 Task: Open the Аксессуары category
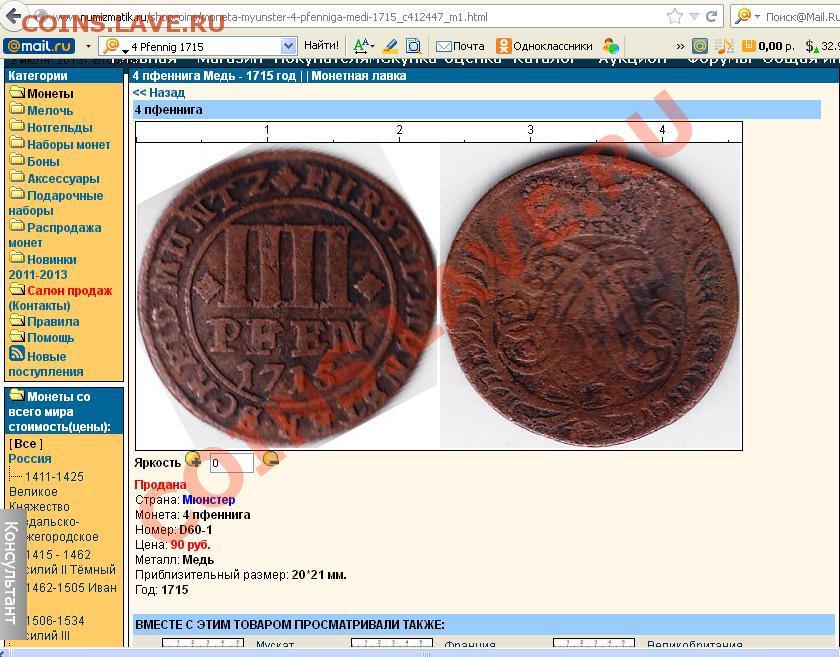tap(63, 178)
